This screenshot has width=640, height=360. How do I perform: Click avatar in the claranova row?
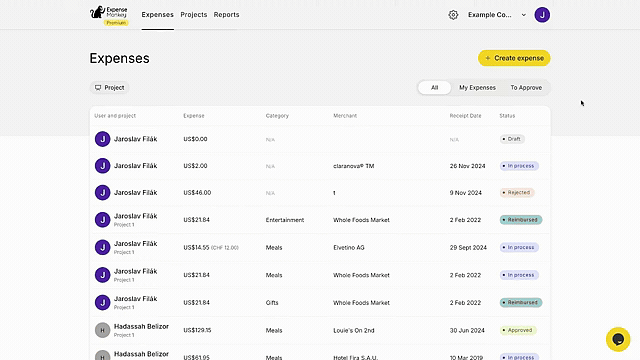(102, 166)
